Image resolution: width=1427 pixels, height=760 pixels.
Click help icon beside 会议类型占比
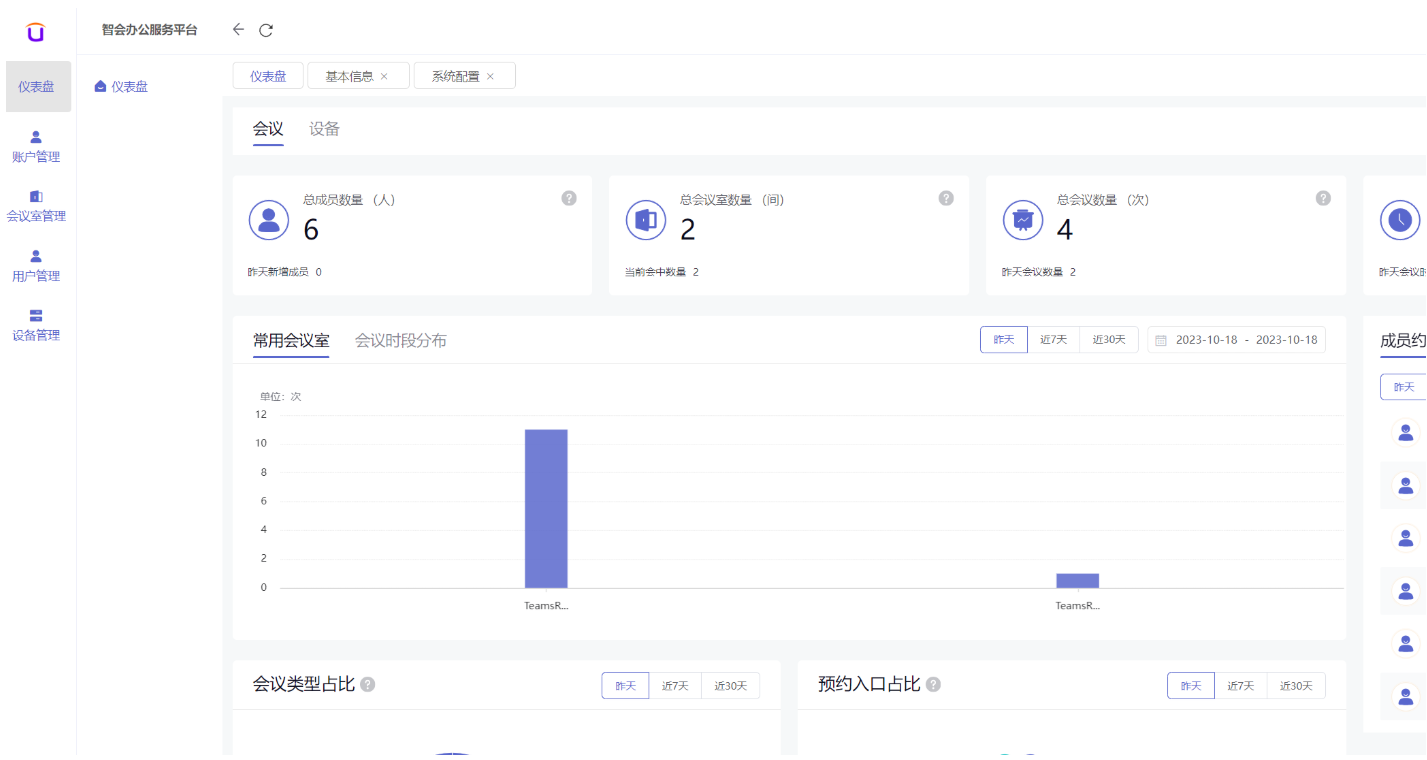(x=368, y=685)
